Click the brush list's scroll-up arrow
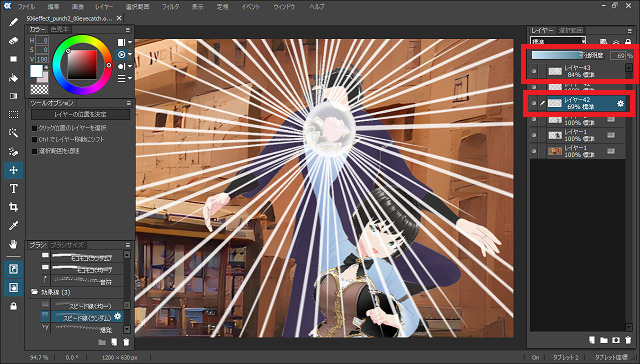The image size is (640, 364). click(x=127, y=254)
